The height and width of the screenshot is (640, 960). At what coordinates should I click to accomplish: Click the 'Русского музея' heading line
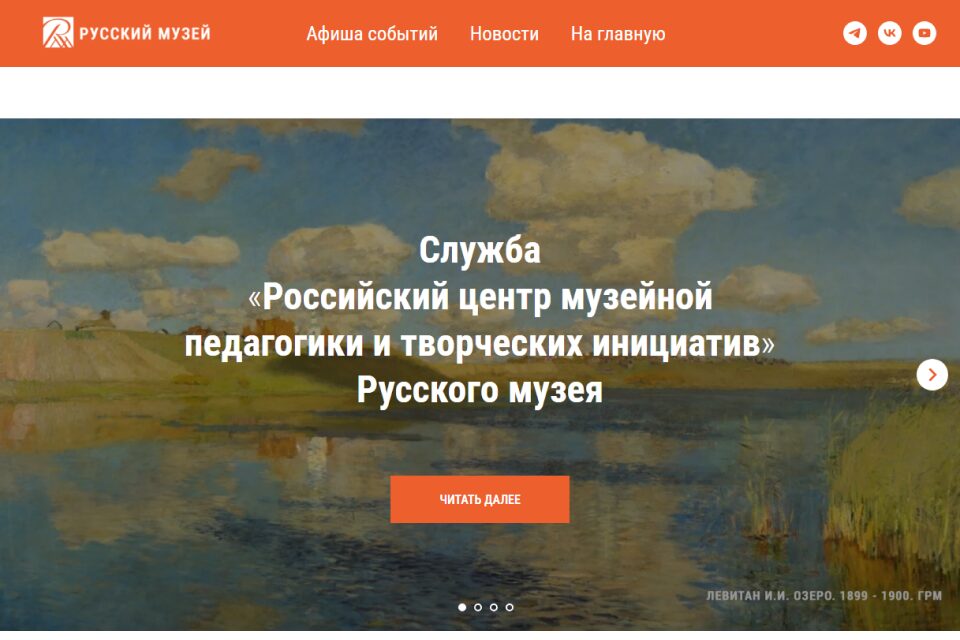tap(479, 390)
